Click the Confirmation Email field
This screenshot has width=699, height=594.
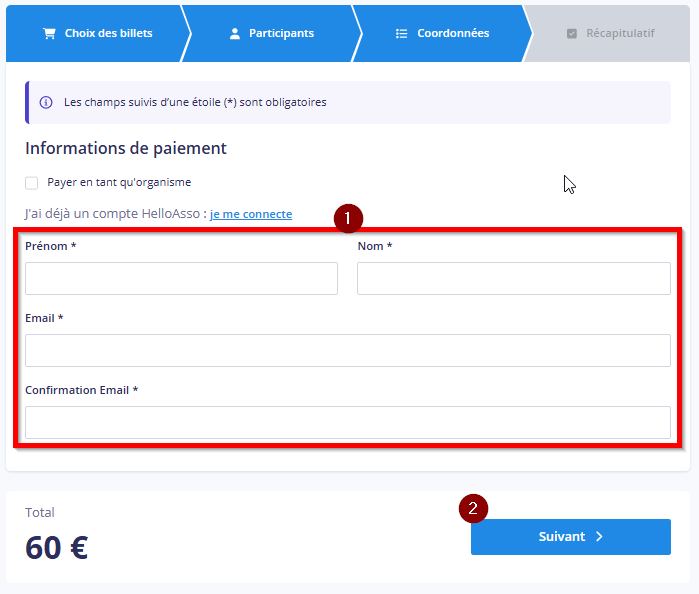point(347,422)
